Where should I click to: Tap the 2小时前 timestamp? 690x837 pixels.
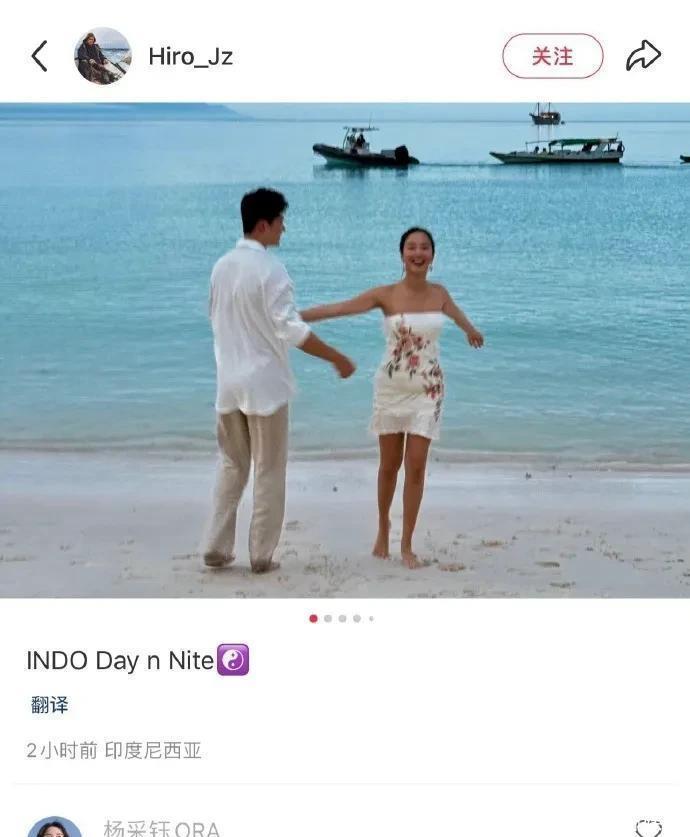pyautogui.click(x=62, y=751)
